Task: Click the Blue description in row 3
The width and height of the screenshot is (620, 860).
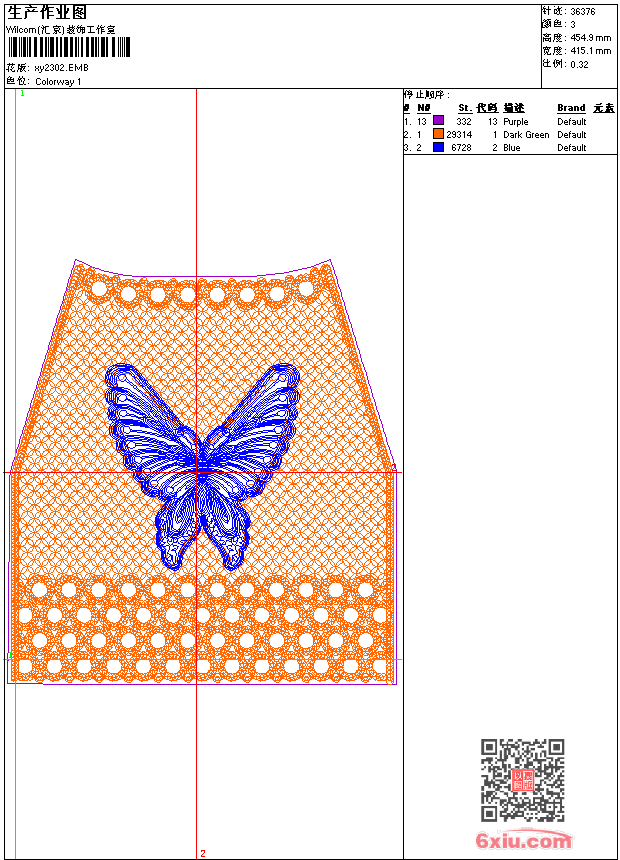Action: pos(512,148)
